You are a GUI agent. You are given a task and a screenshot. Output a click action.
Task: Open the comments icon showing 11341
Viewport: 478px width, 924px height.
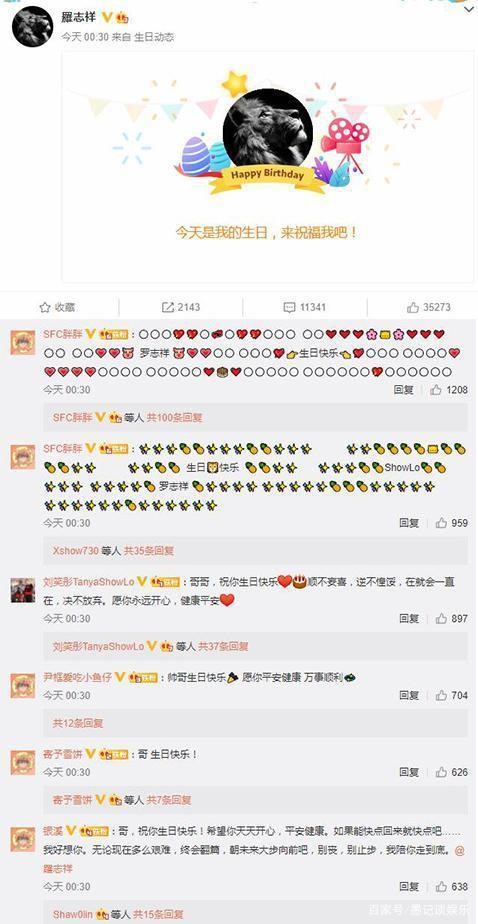(x=289, y=307)
